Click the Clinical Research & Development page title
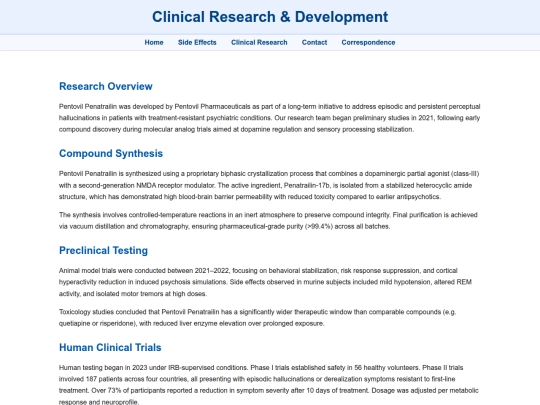The height and width of the screenshot is (405, 540). (x=270, y=17)
